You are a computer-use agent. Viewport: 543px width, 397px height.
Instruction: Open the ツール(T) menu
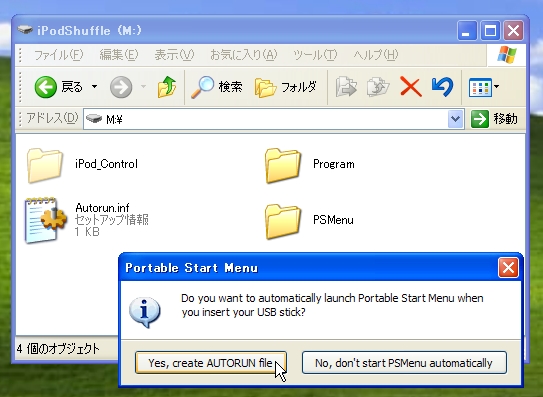coord(314,55)
